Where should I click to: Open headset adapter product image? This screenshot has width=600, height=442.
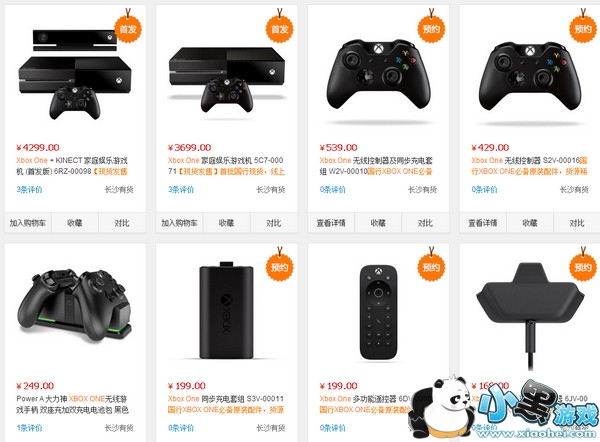(530, 316)
